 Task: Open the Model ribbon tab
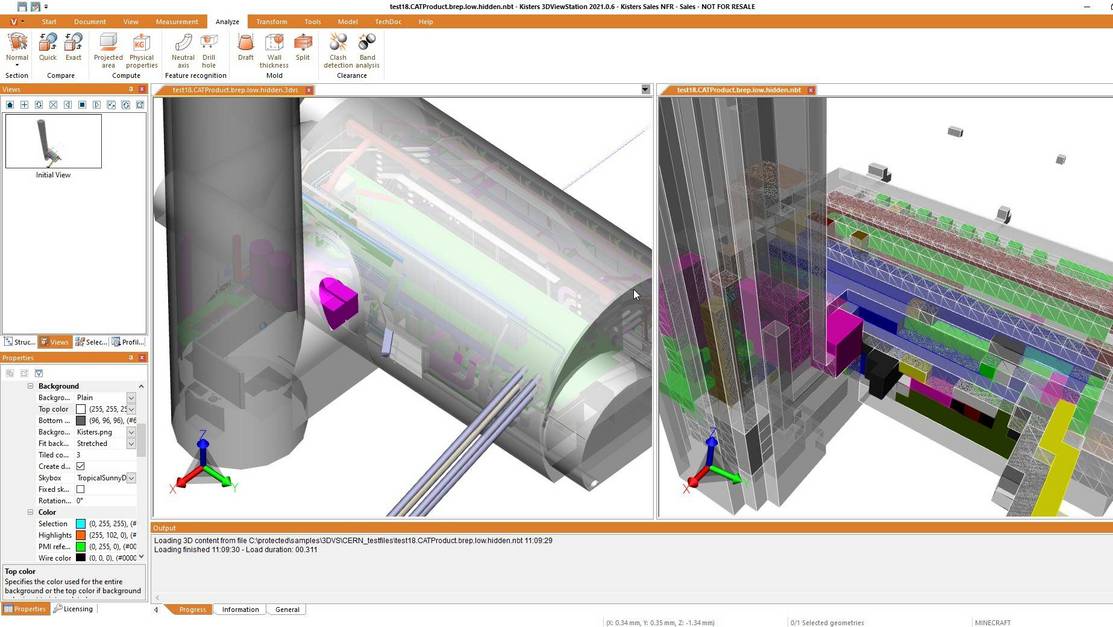click(x=348, y=22)
